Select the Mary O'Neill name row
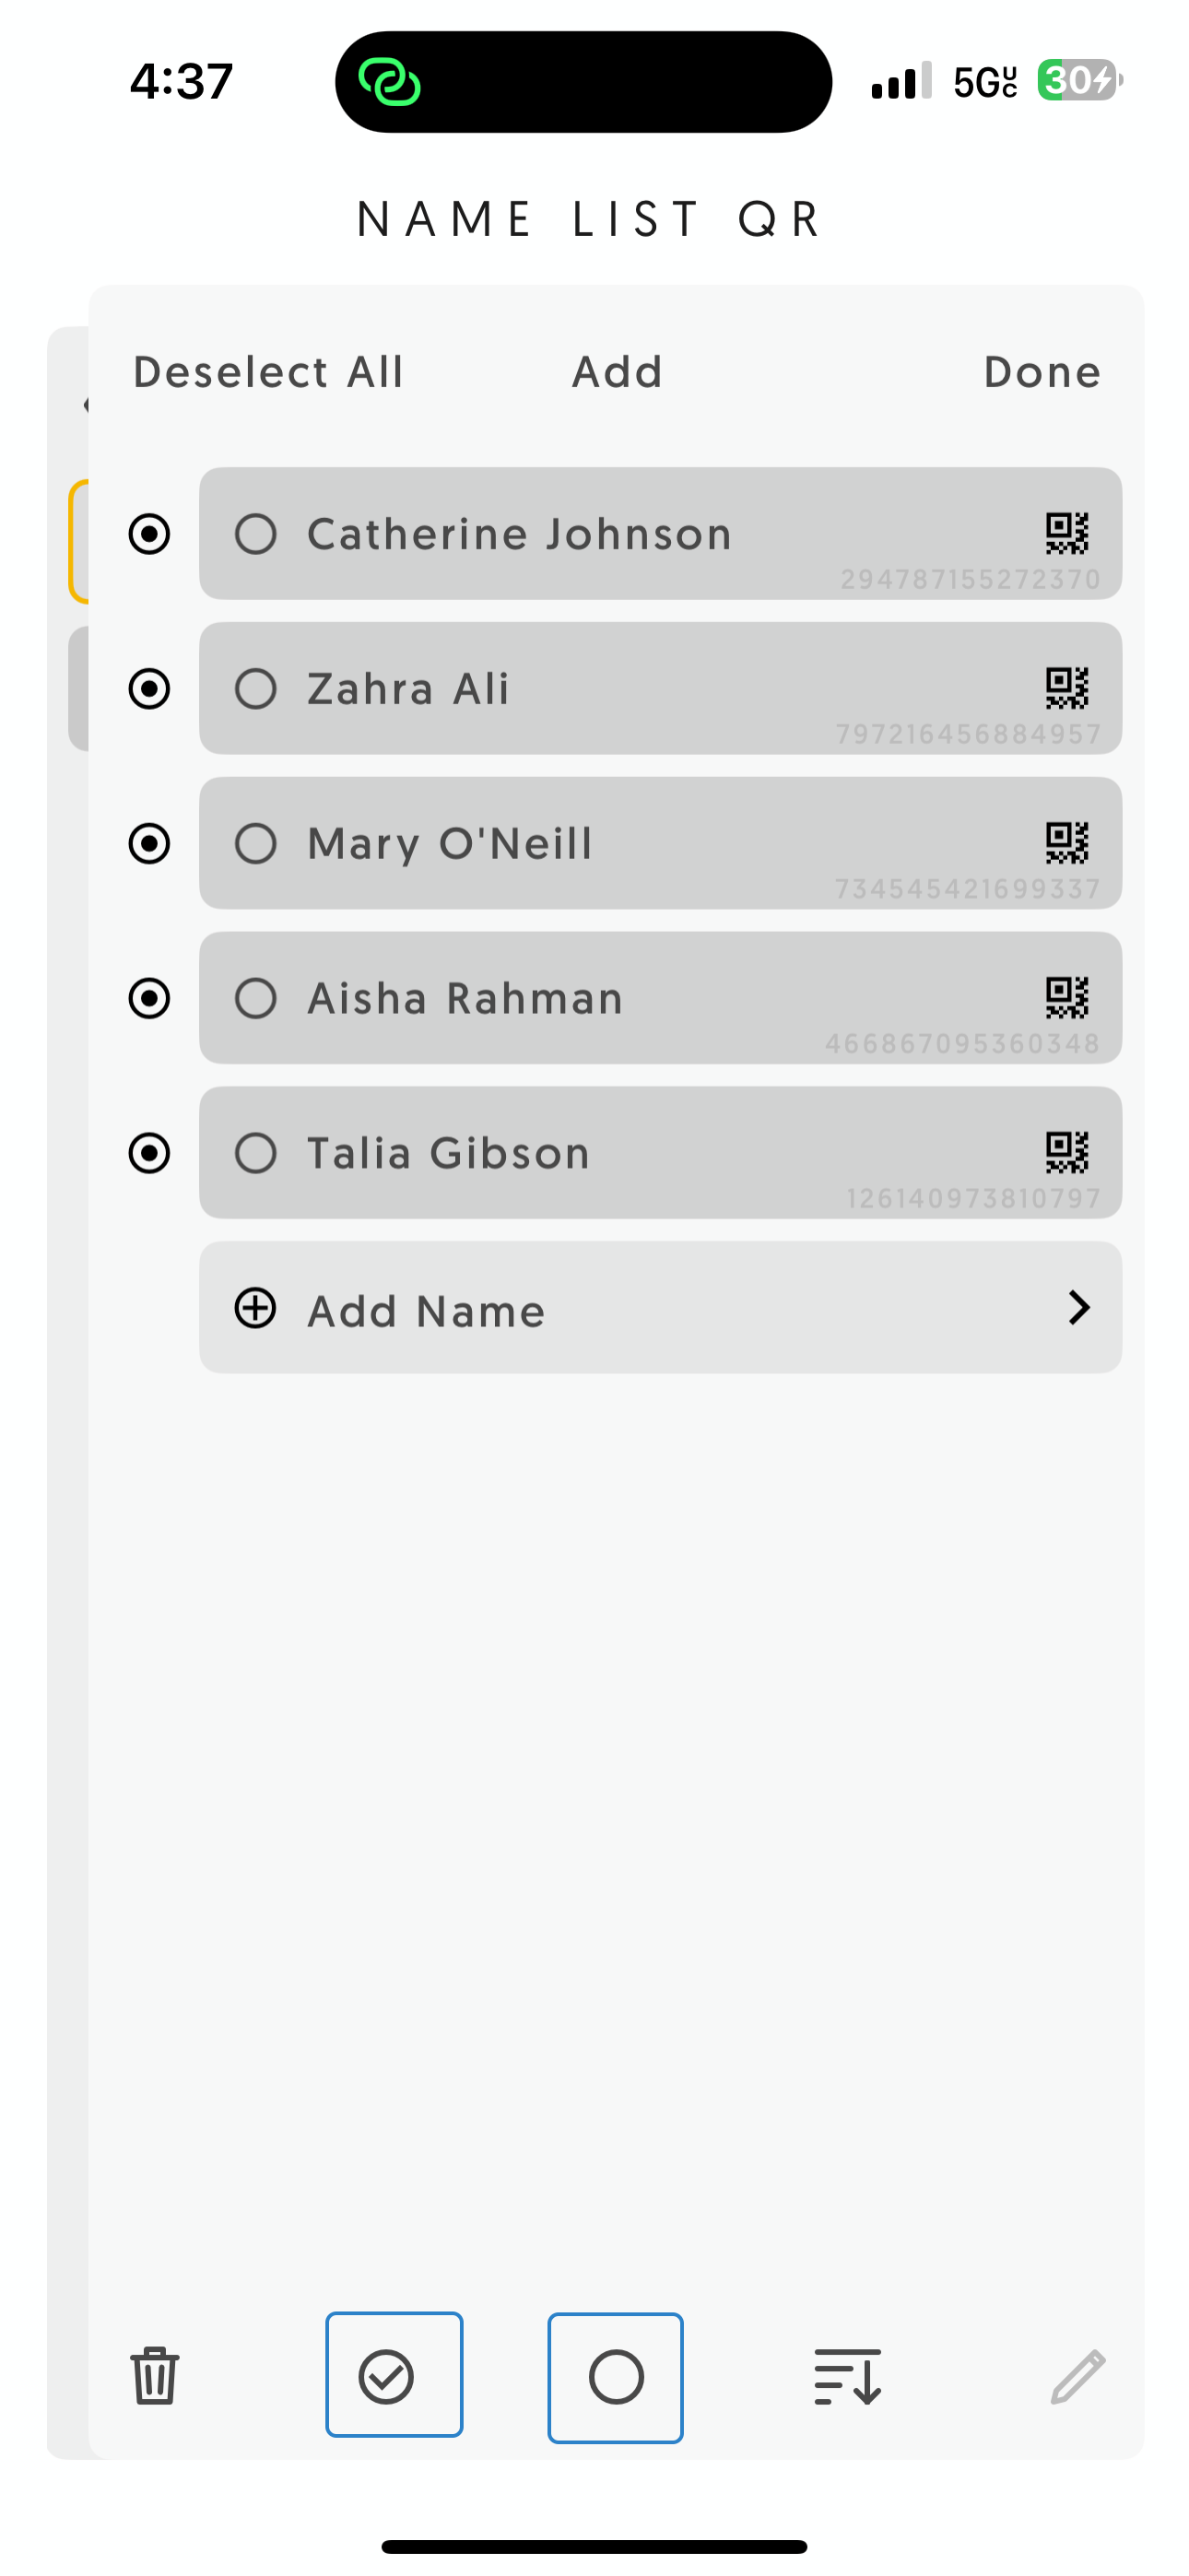1189x2576 pixels. pos(660,843)
